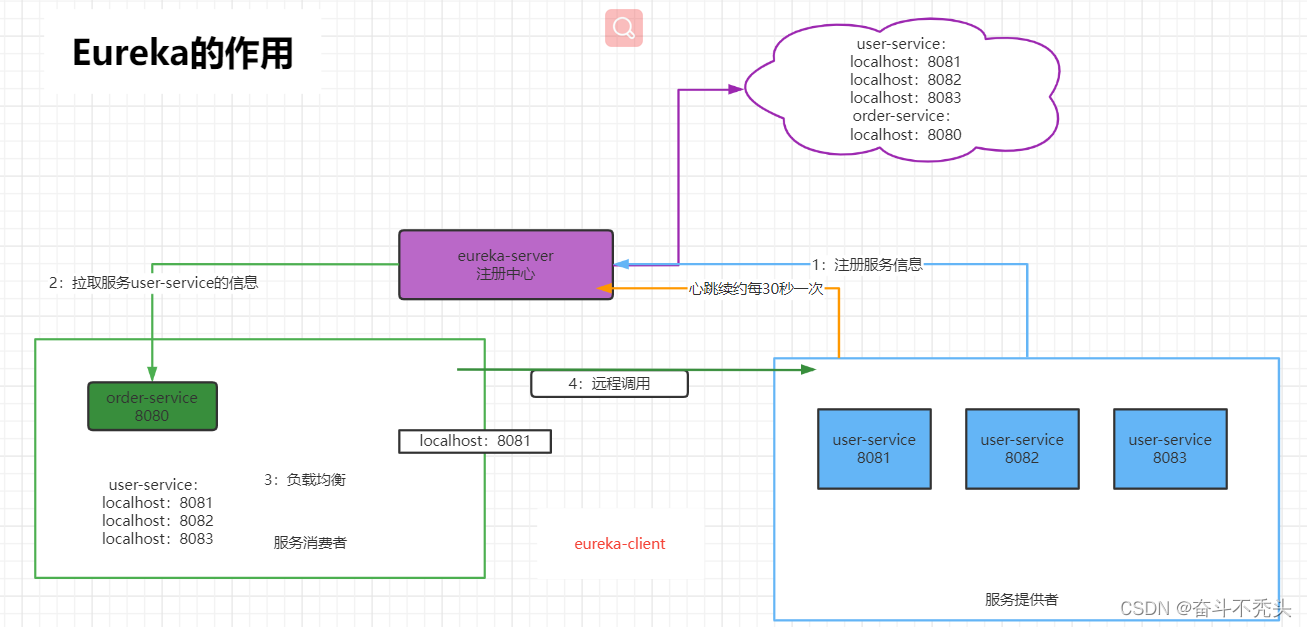Screen dimensions: 1307x627
Task: Pick the blue user-service 8083 box
Action: pos(1170,449)
